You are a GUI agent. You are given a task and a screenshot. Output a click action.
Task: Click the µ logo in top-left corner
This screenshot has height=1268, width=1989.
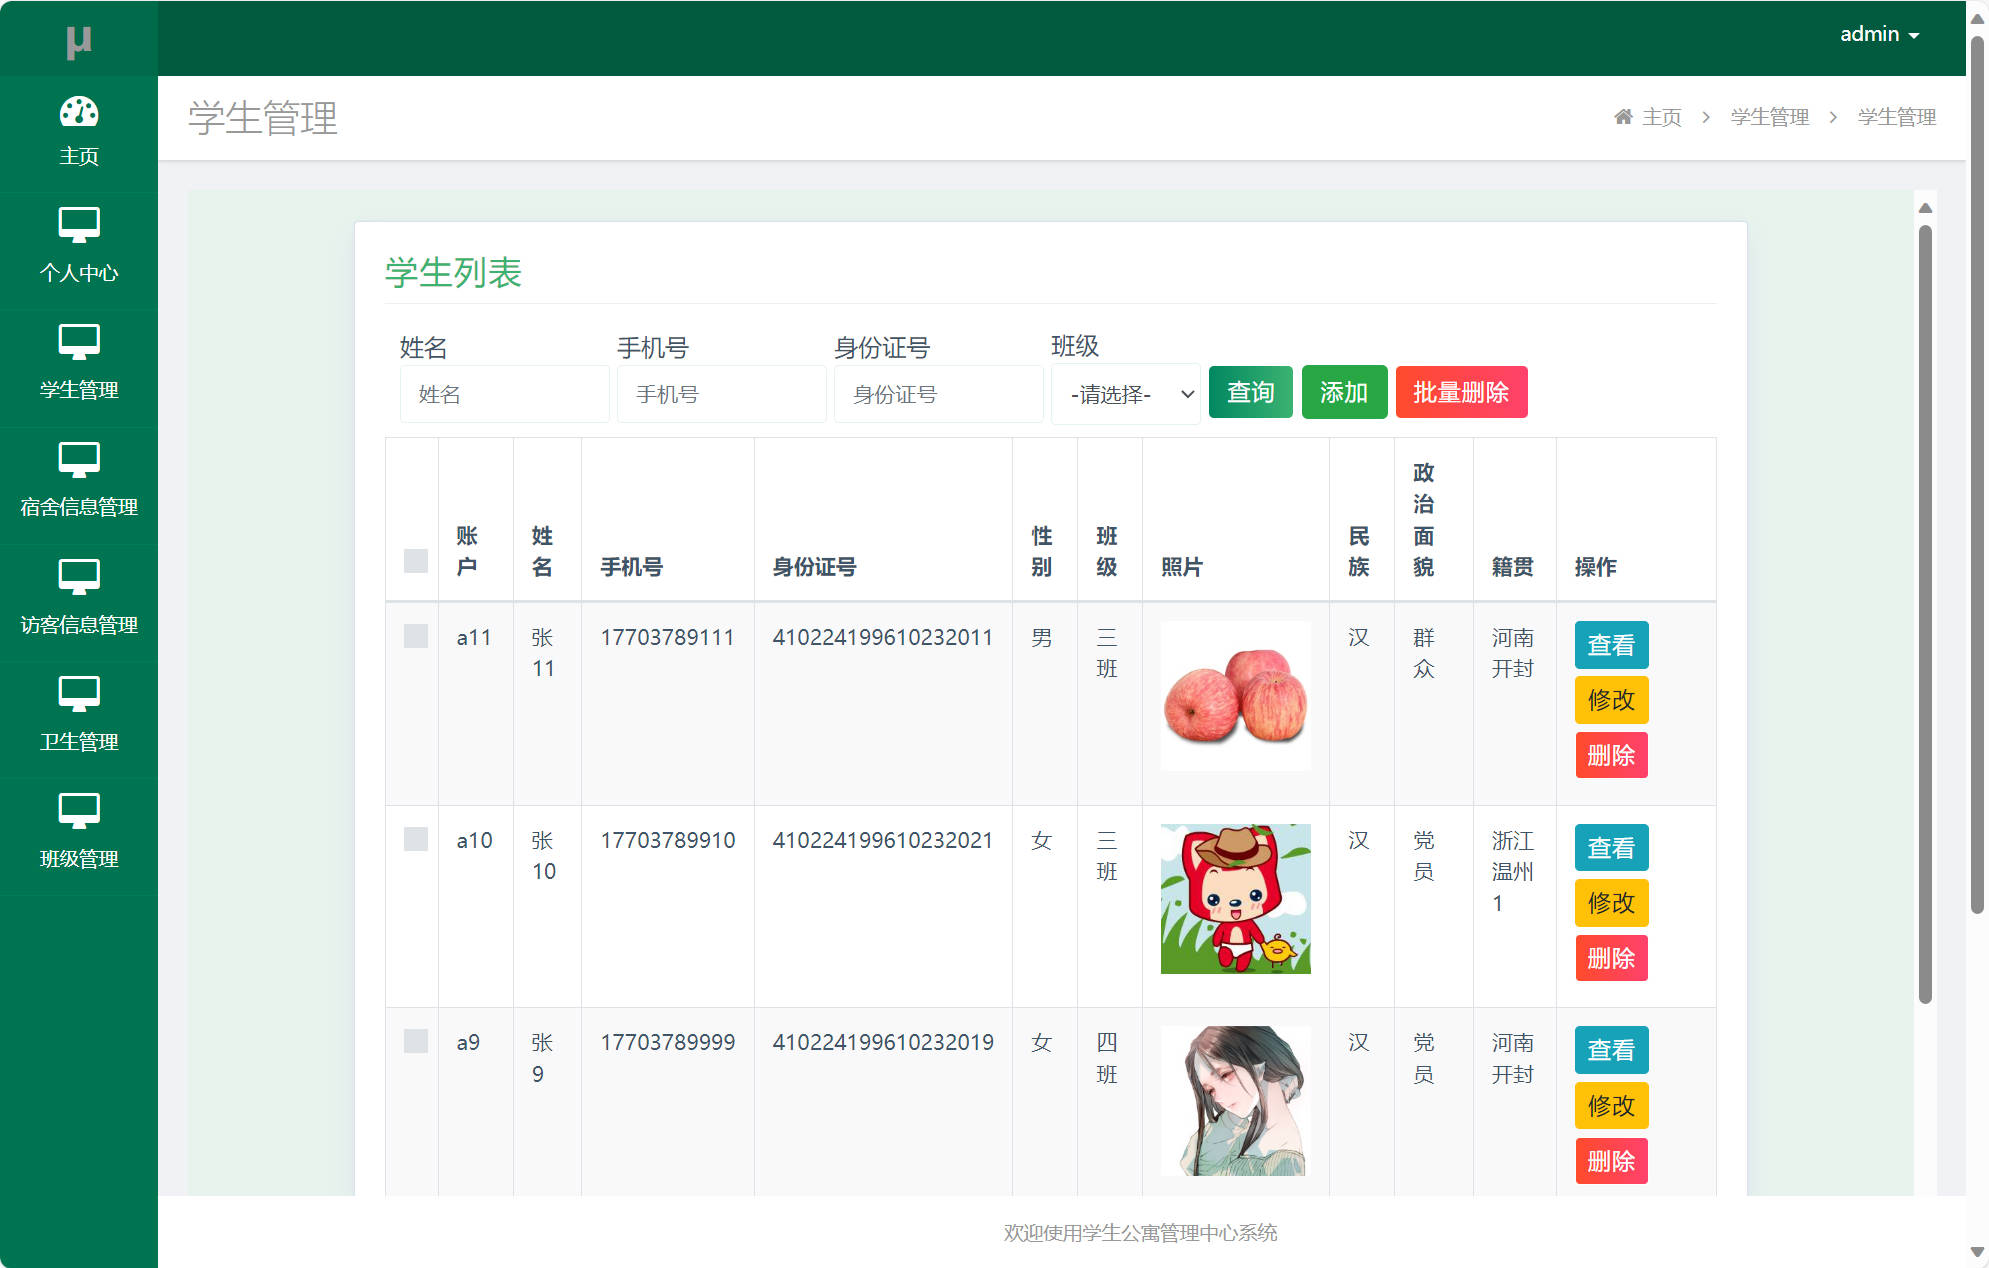tap(78, 40)
